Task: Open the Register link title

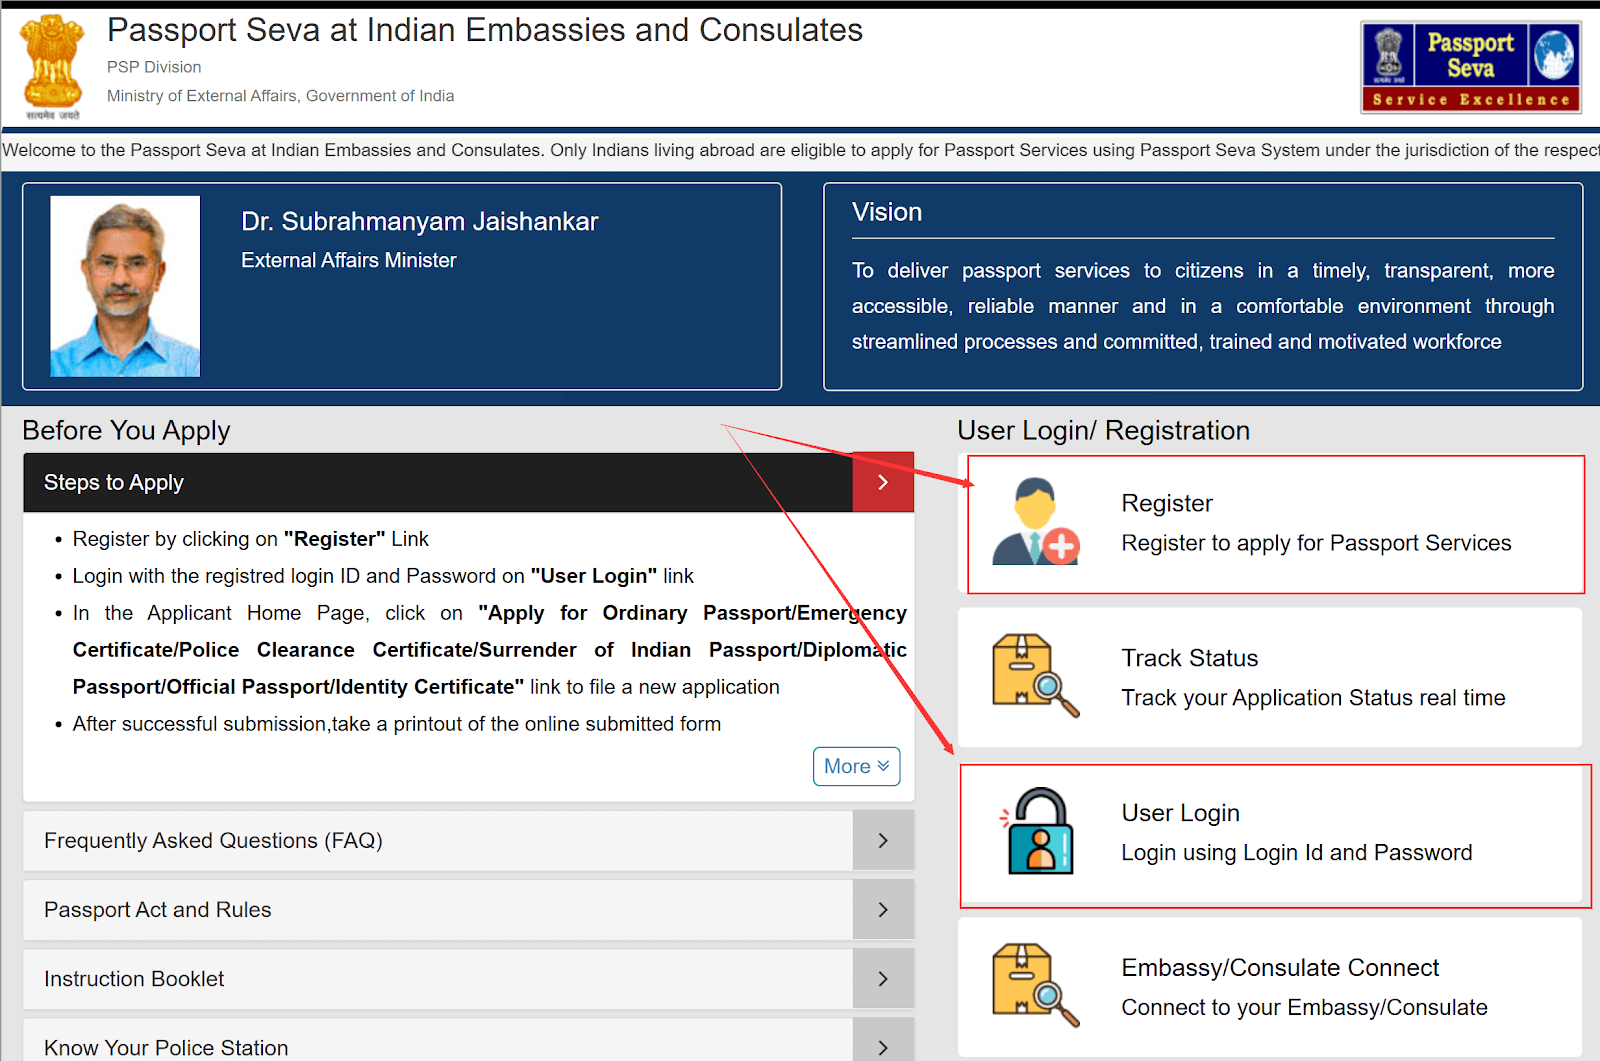Action: point(1167,503)
